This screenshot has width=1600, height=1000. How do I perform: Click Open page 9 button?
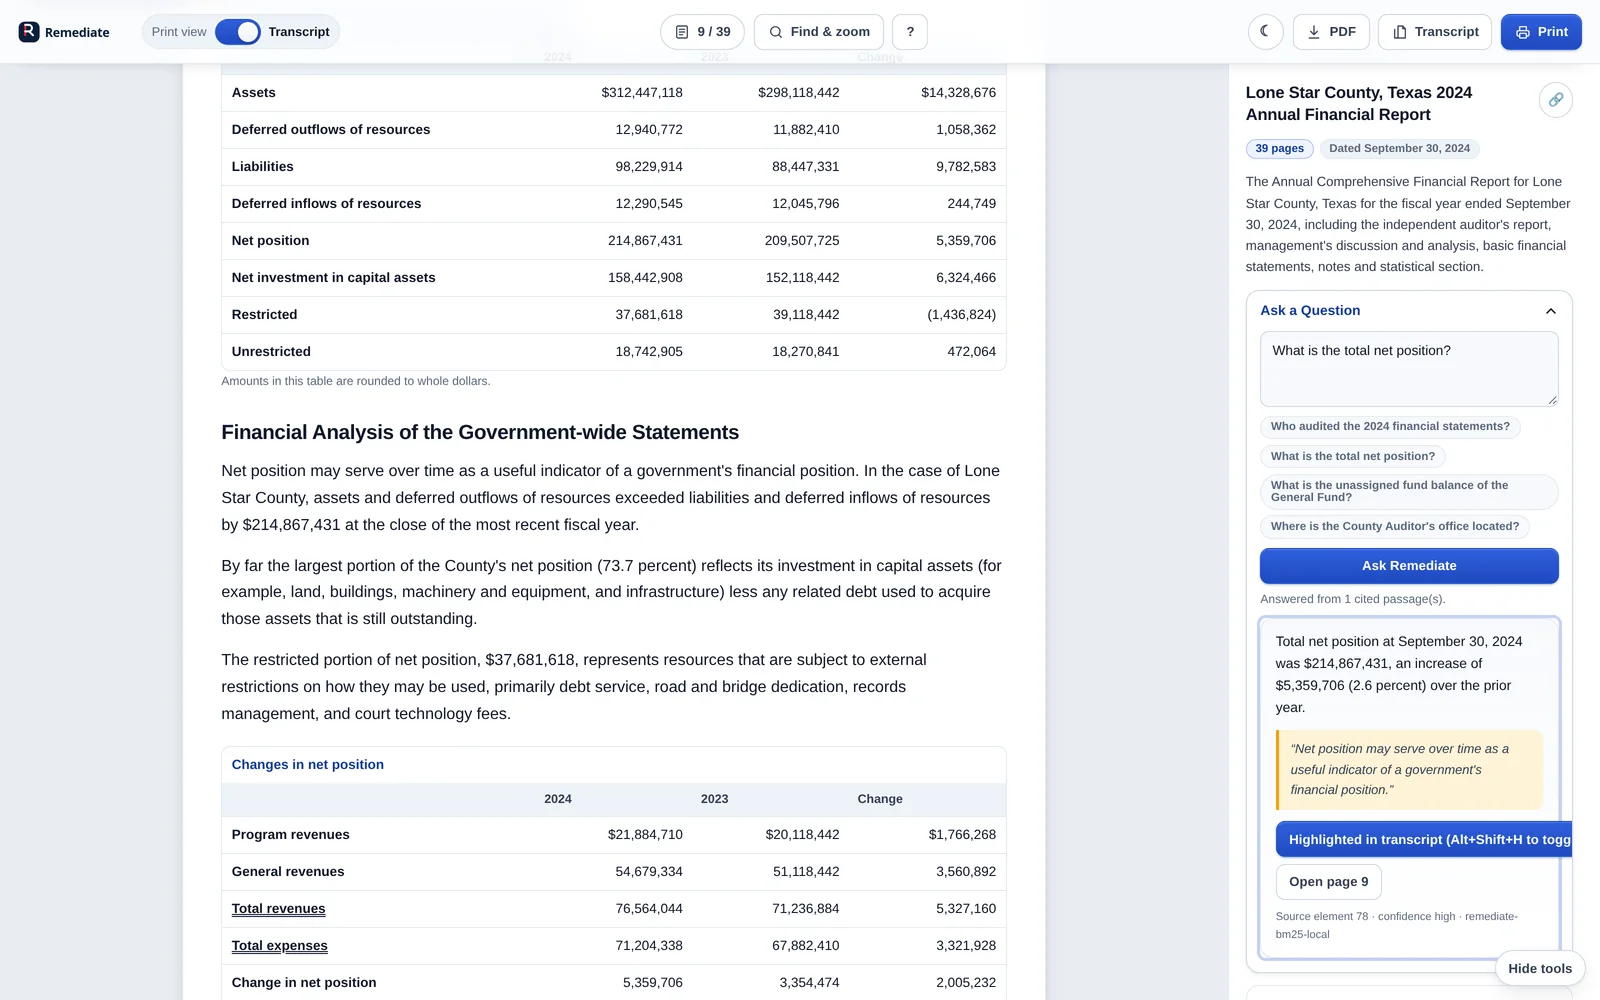(x=1328, y=882)
